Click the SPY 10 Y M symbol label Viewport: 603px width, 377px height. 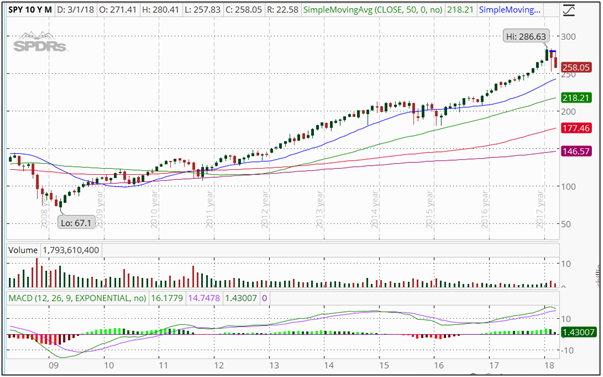pos(30,10)
